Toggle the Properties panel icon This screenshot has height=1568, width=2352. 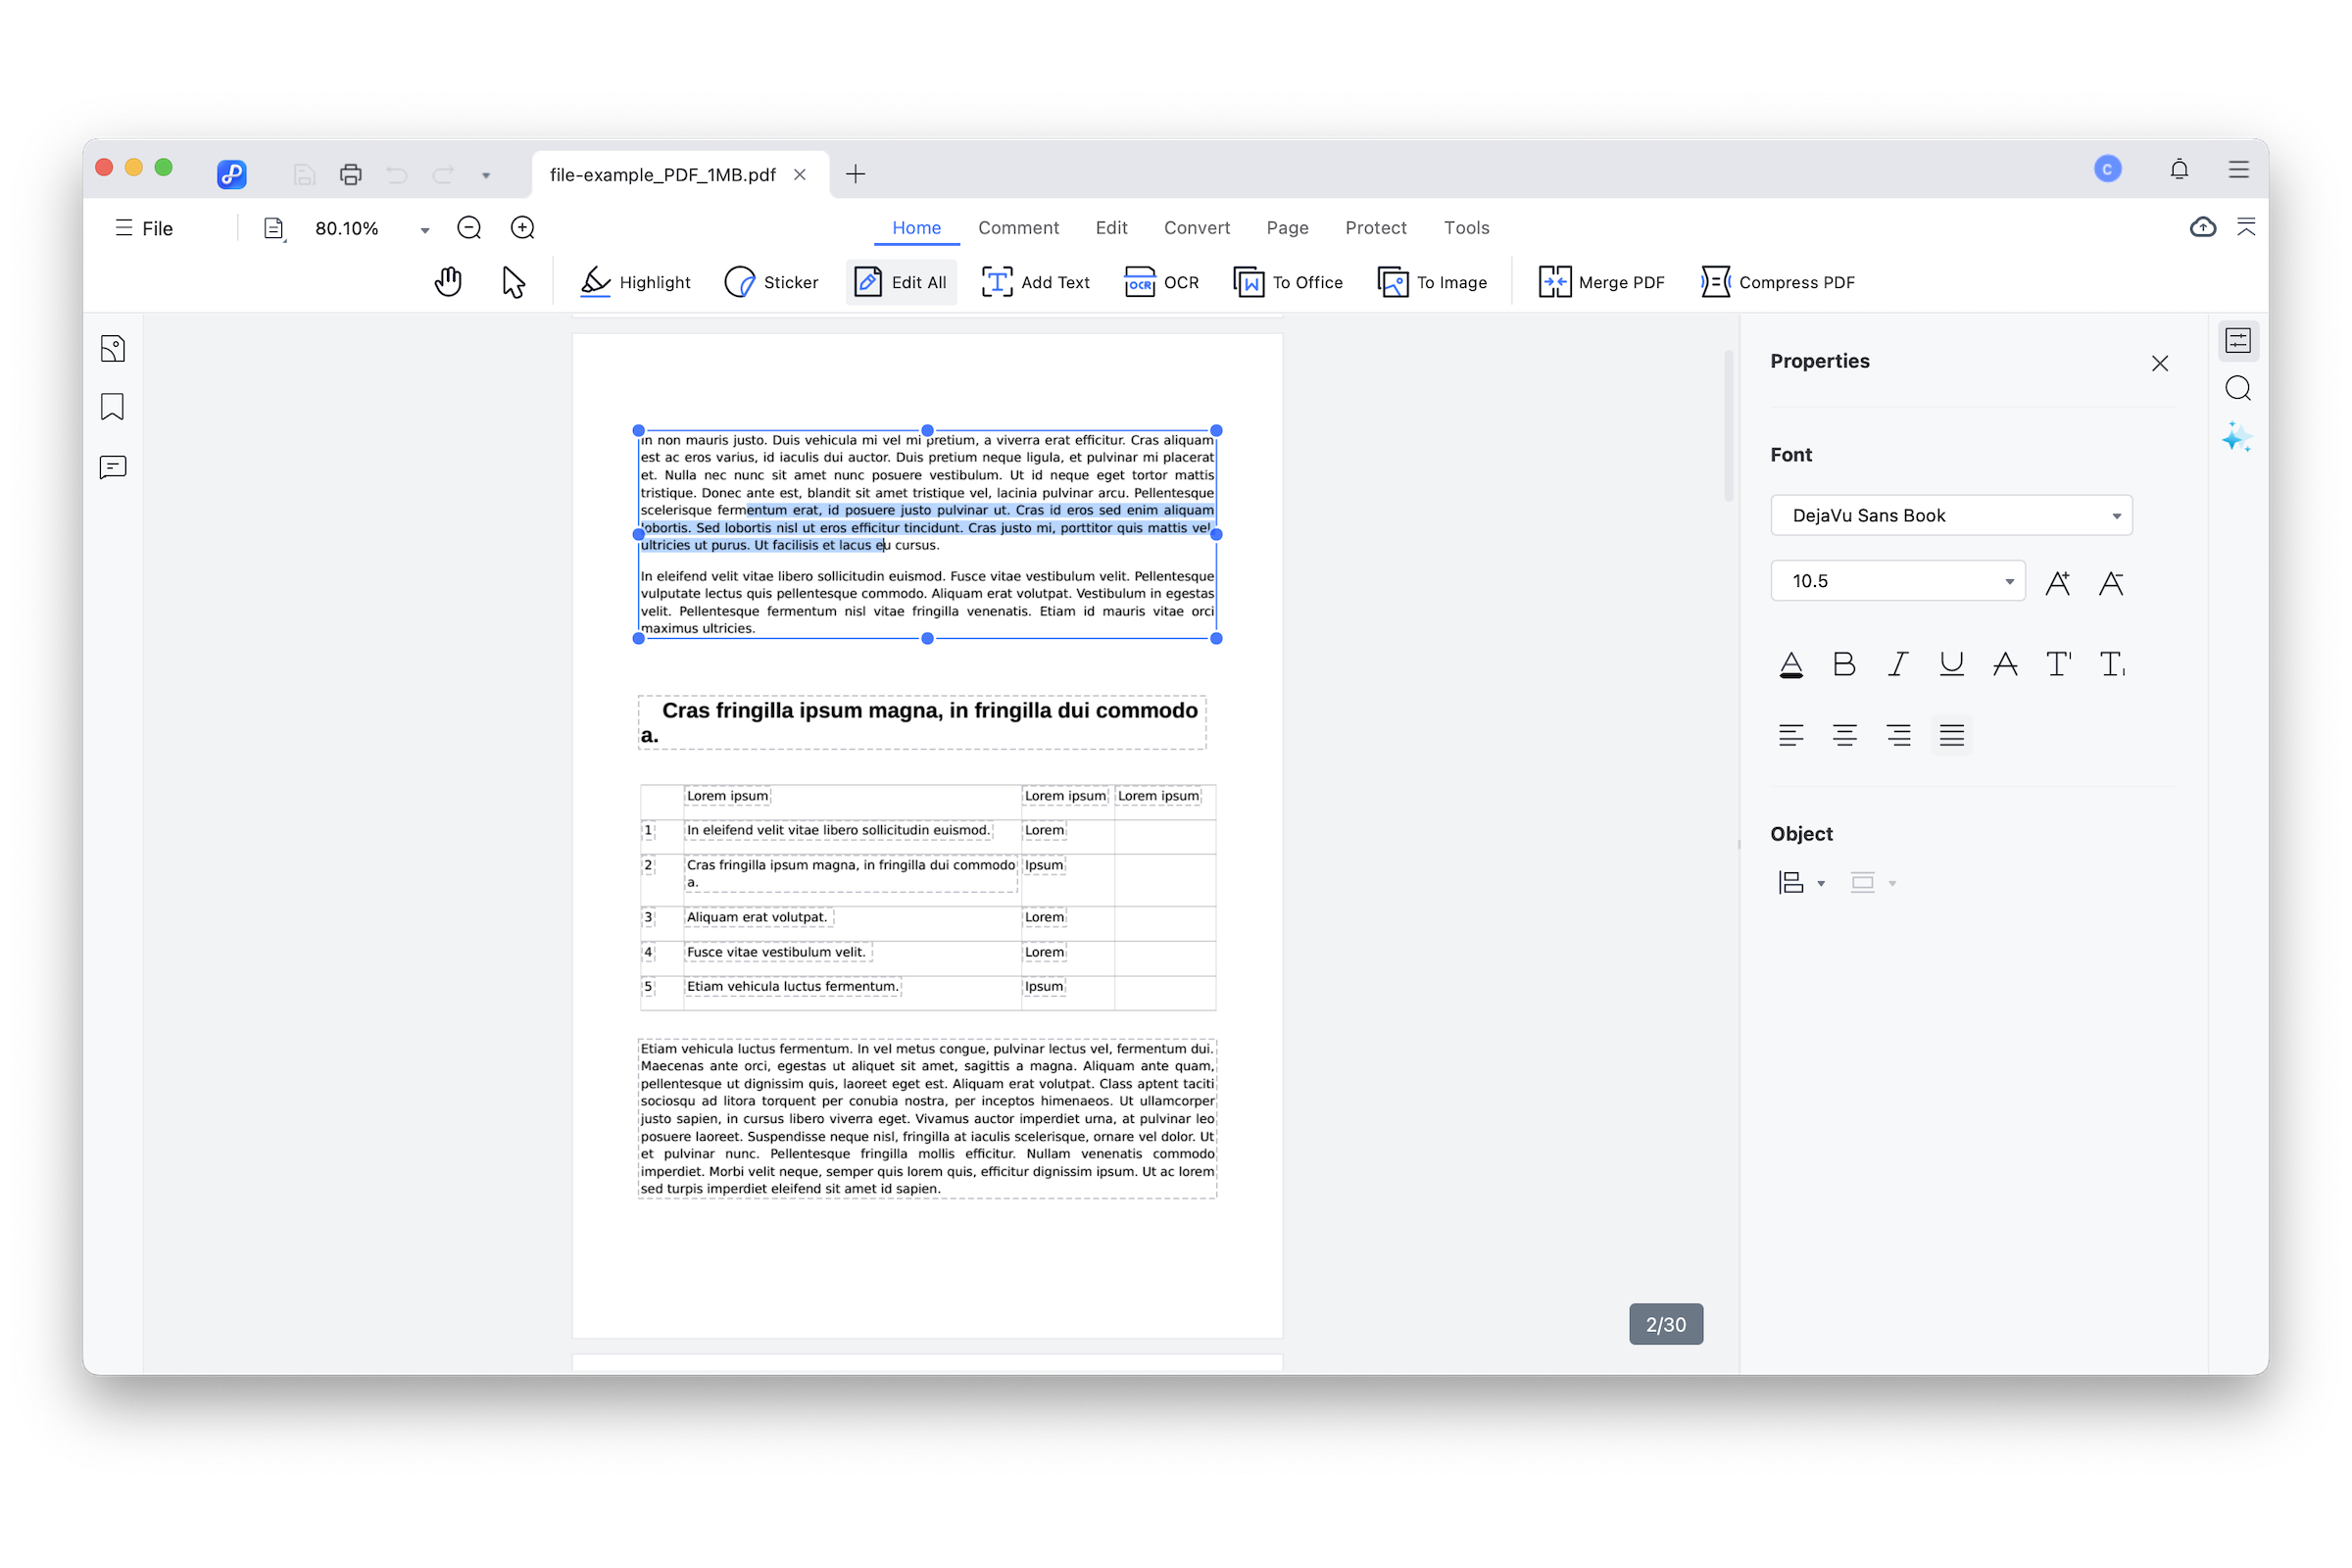2238,341
